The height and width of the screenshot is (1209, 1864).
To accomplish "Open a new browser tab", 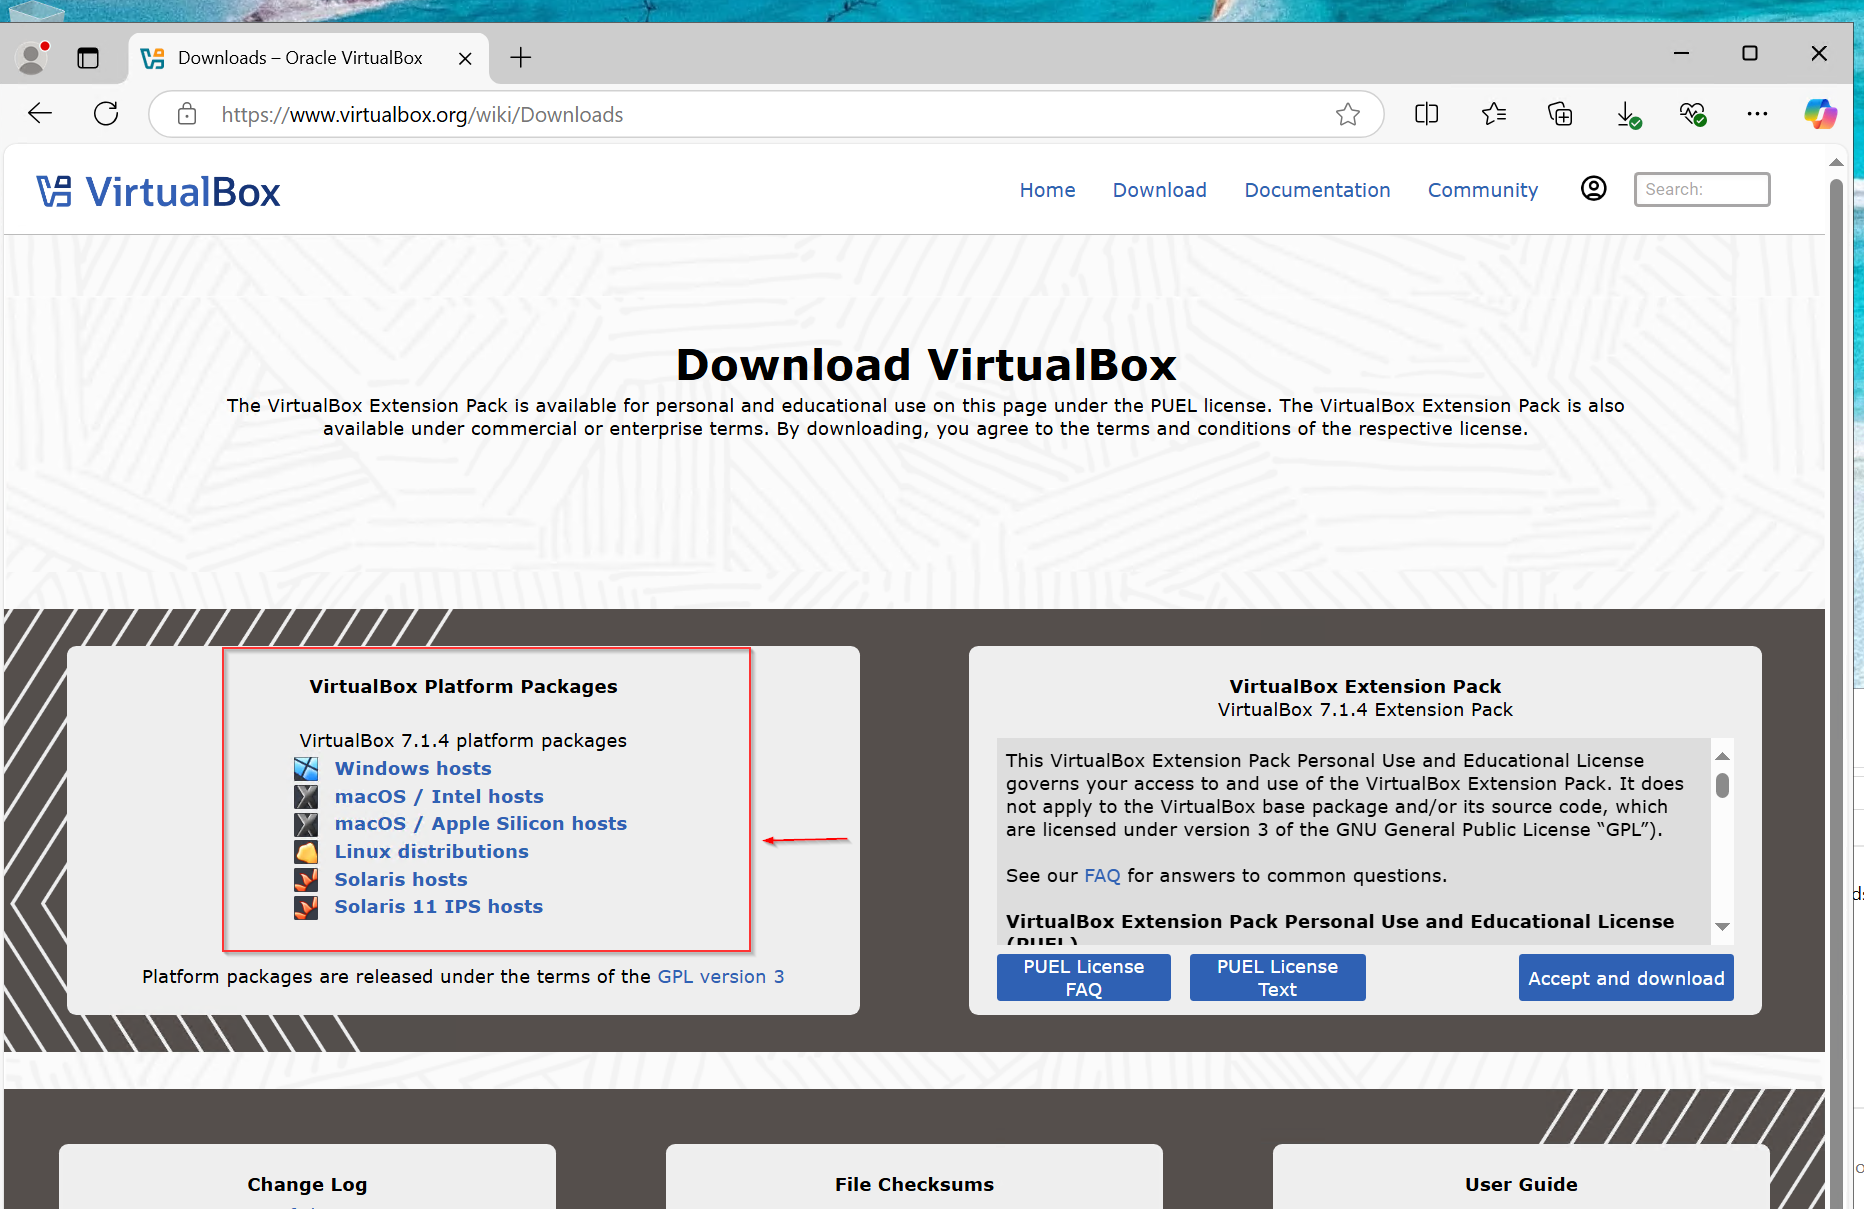I will 520,58.
